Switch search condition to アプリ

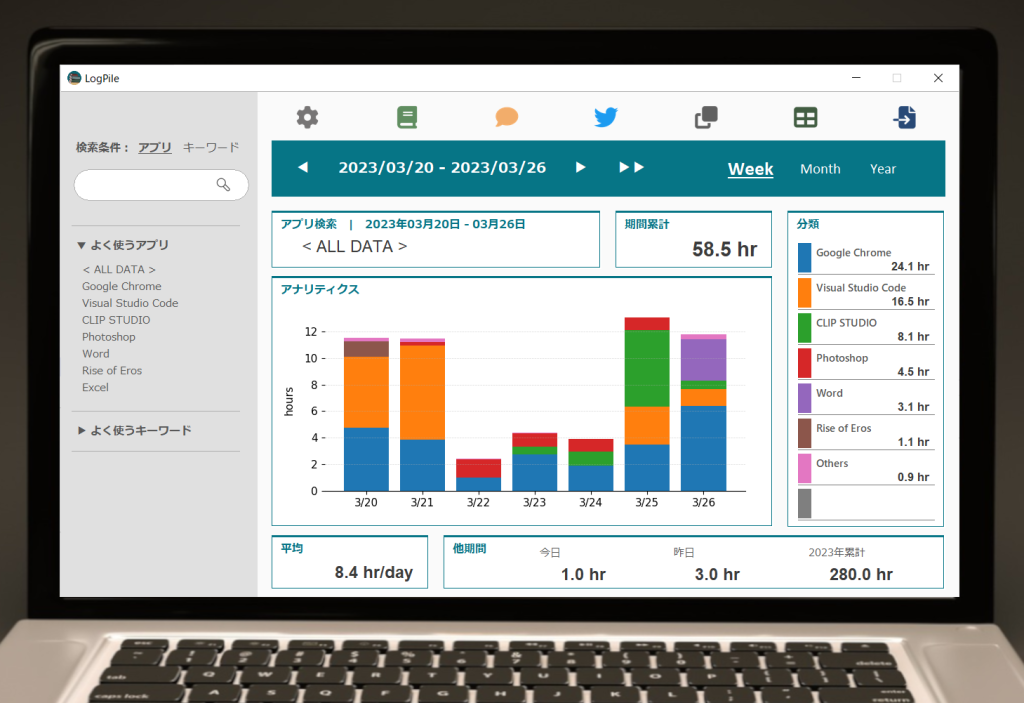[154, 147]
